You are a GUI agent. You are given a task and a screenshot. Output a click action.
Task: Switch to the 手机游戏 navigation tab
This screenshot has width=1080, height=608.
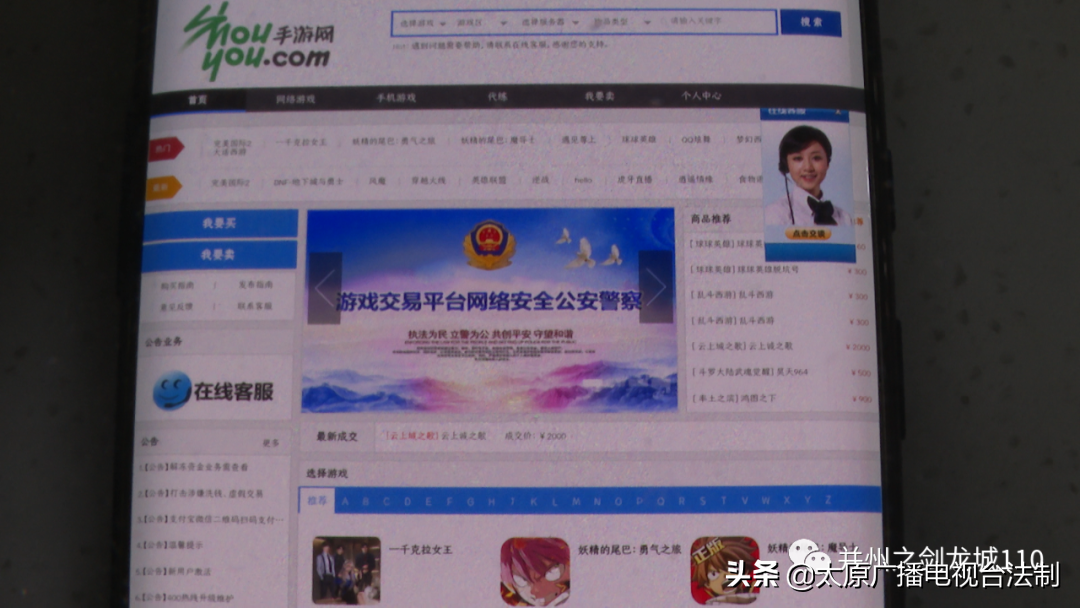tap(398, 98)
